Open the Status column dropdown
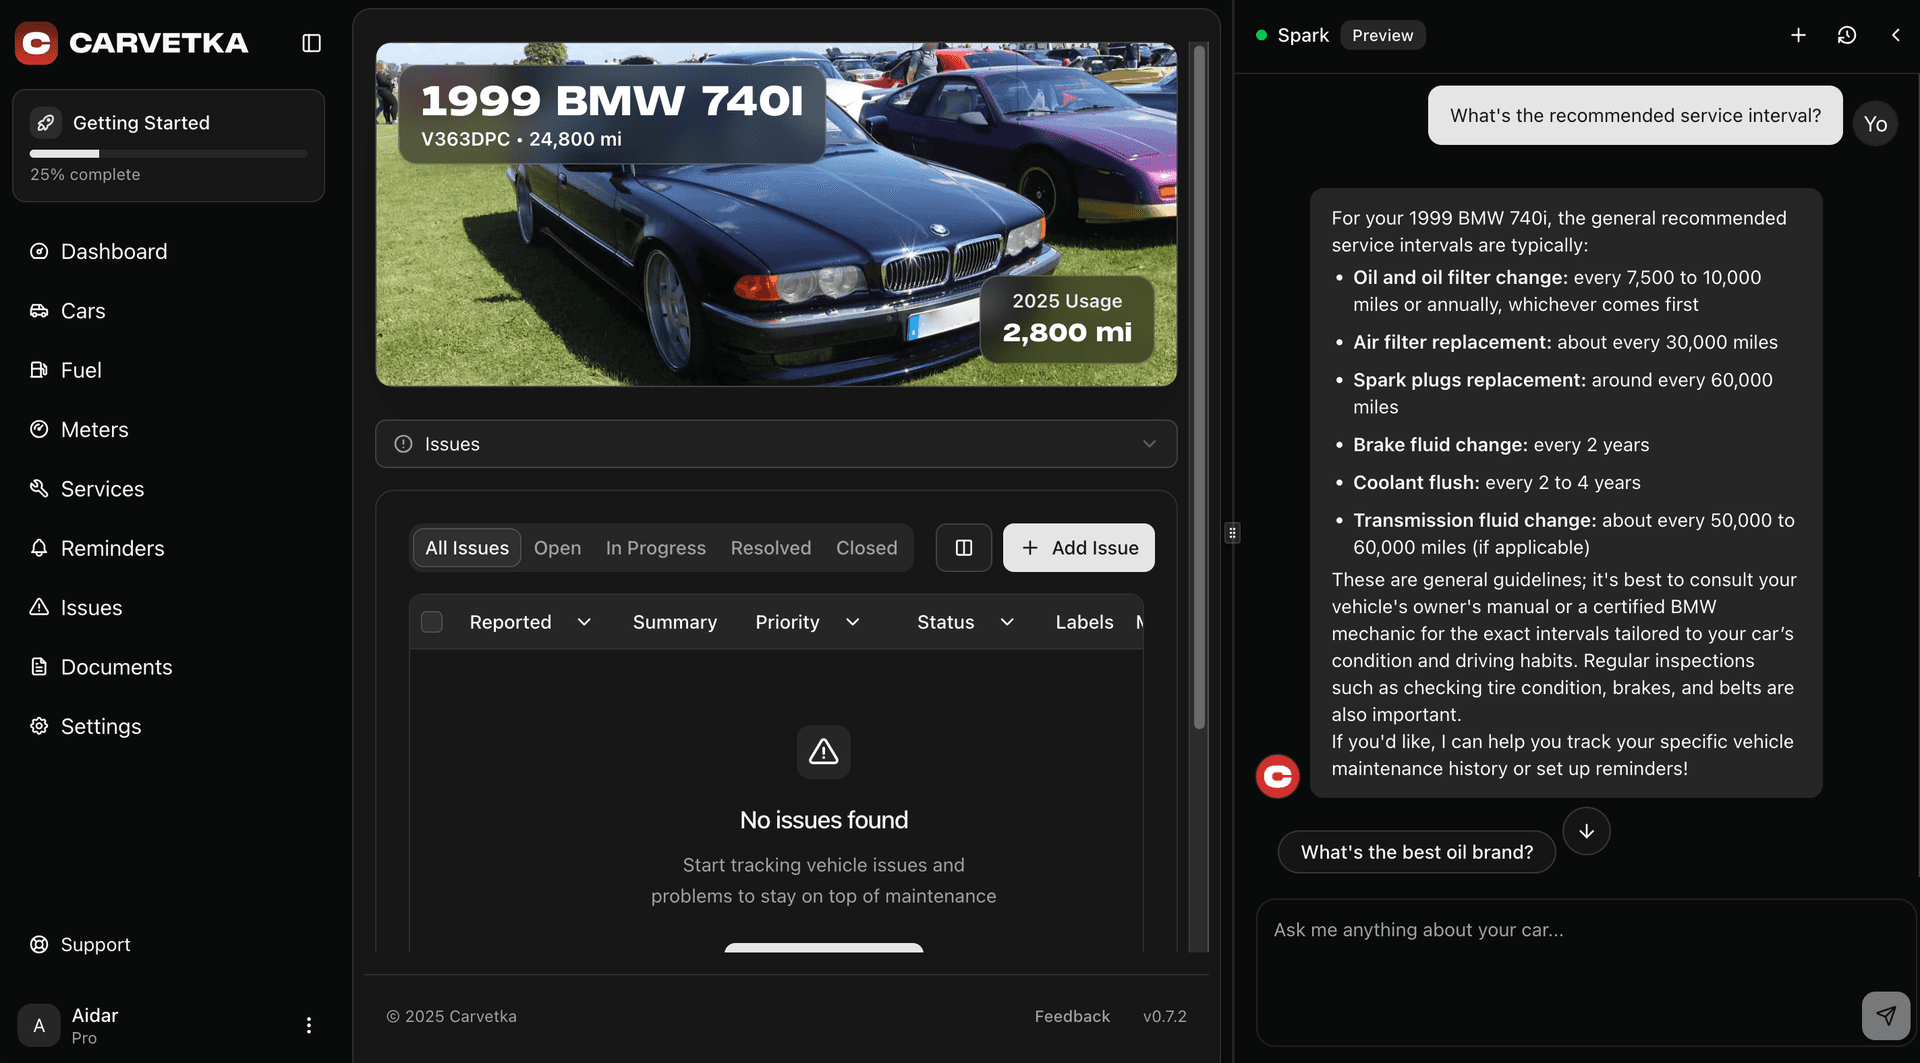 coord(1007,622)
